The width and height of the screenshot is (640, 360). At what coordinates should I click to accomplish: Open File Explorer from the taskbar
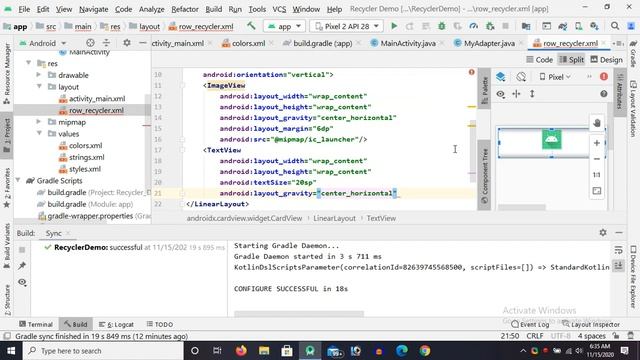[264, 351]
